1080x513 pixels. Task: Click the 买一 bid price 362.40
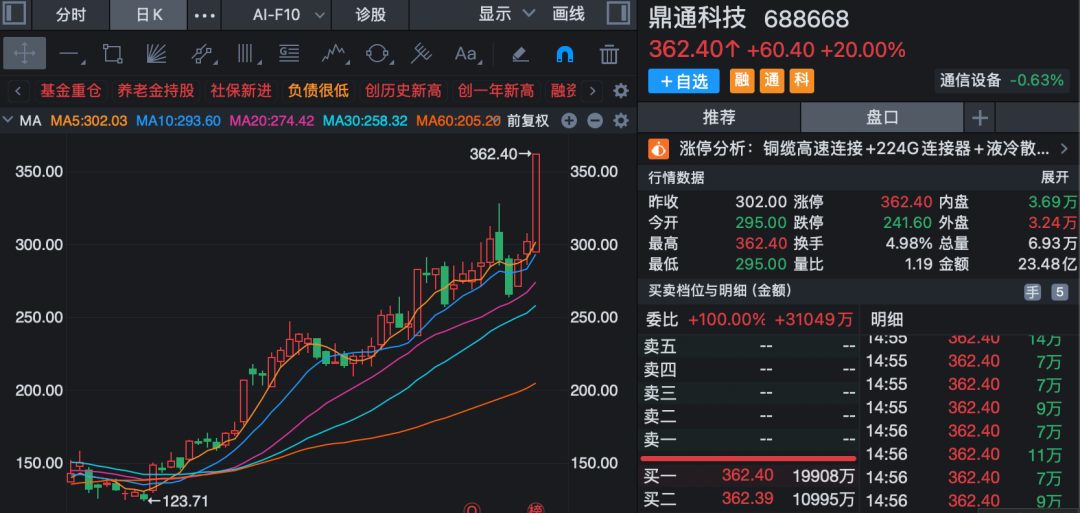pos(747,475)
